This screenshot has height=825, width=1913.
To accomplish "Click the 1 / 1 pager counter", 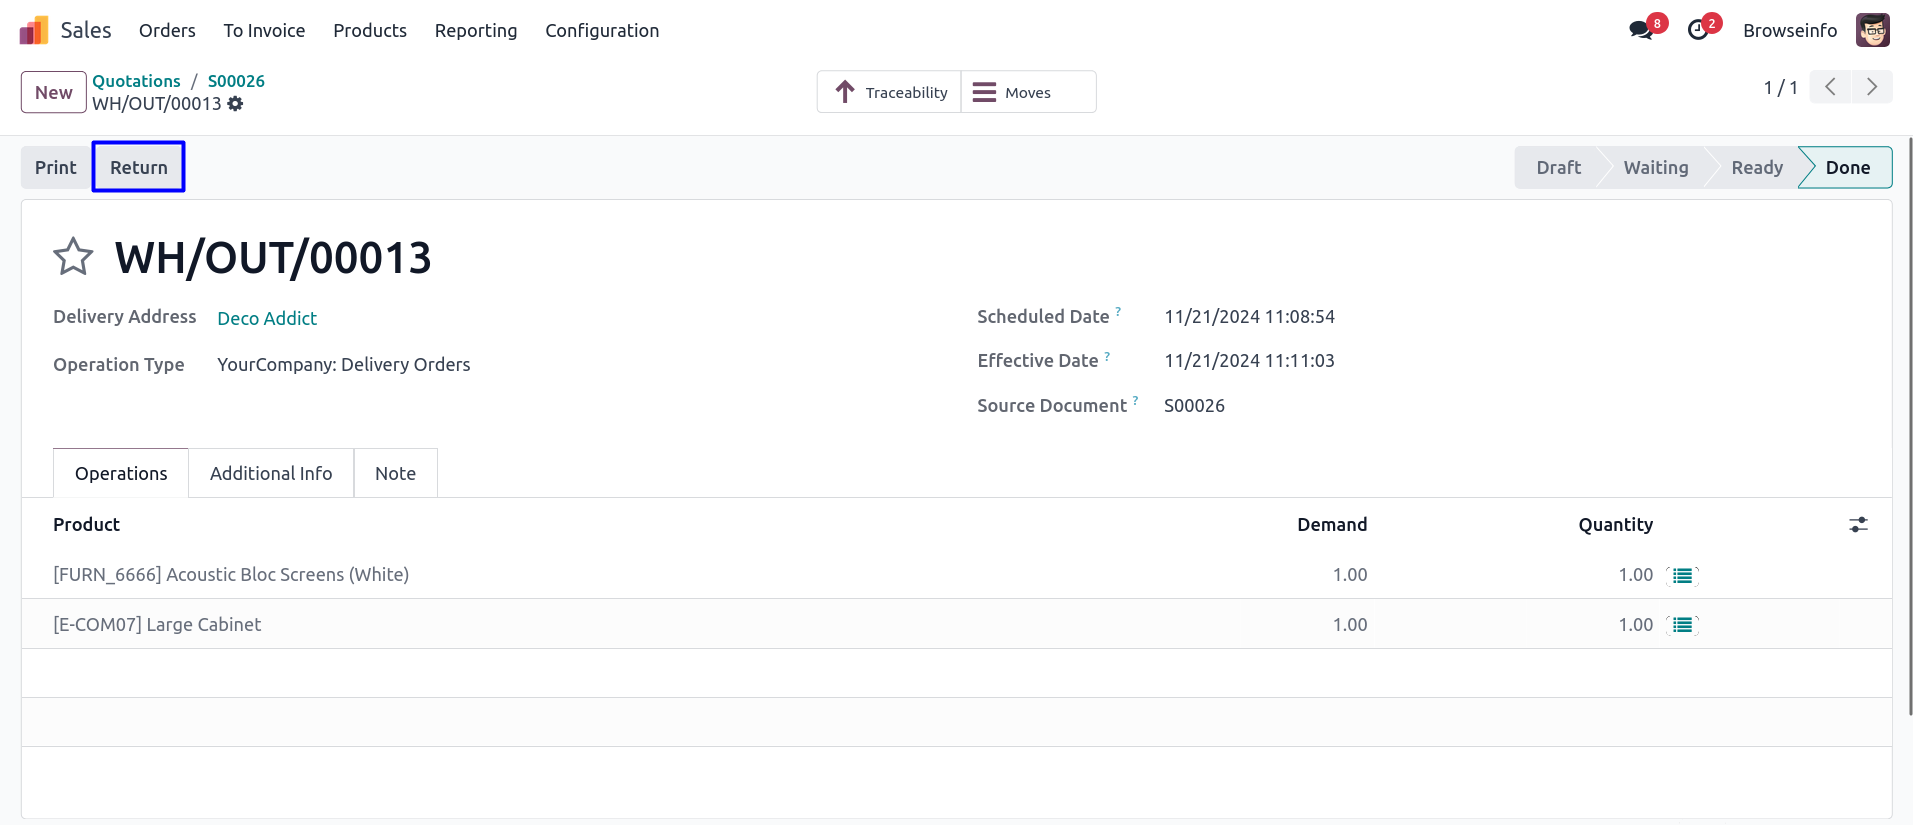I will [1780, 88].
